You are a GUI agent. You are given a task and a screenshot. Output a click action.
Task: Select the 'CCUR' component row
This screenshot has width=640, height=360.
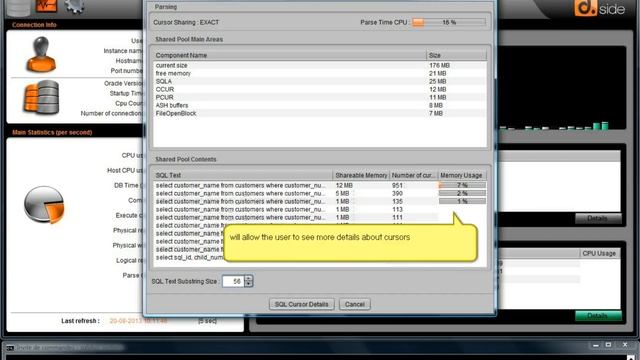point(320,89)
